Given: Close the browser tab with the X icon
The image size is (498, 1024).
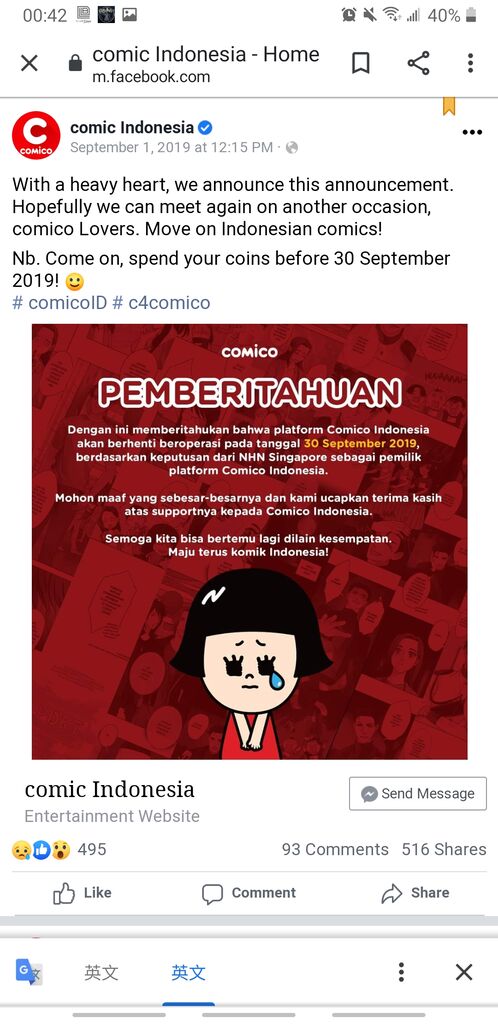Looking at the screenshot, I should pos(29,63).
